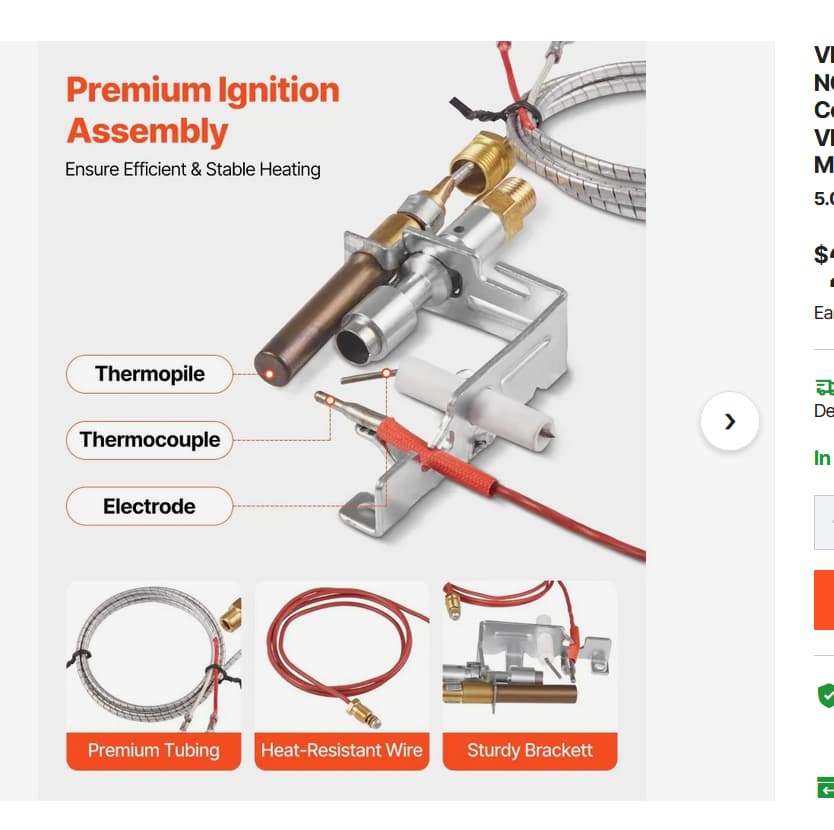Select the Electrode callout label
Screen dimensions: 834x830
(149, 506)
